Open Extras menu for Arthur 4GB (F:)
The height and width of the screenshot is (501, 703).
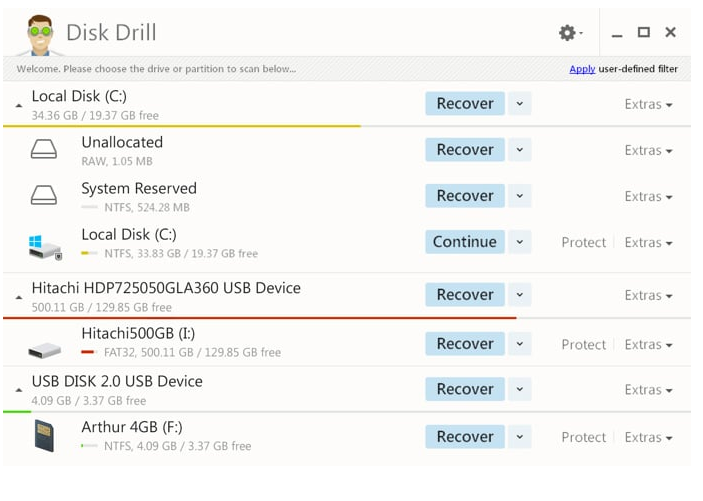[648, 437]
